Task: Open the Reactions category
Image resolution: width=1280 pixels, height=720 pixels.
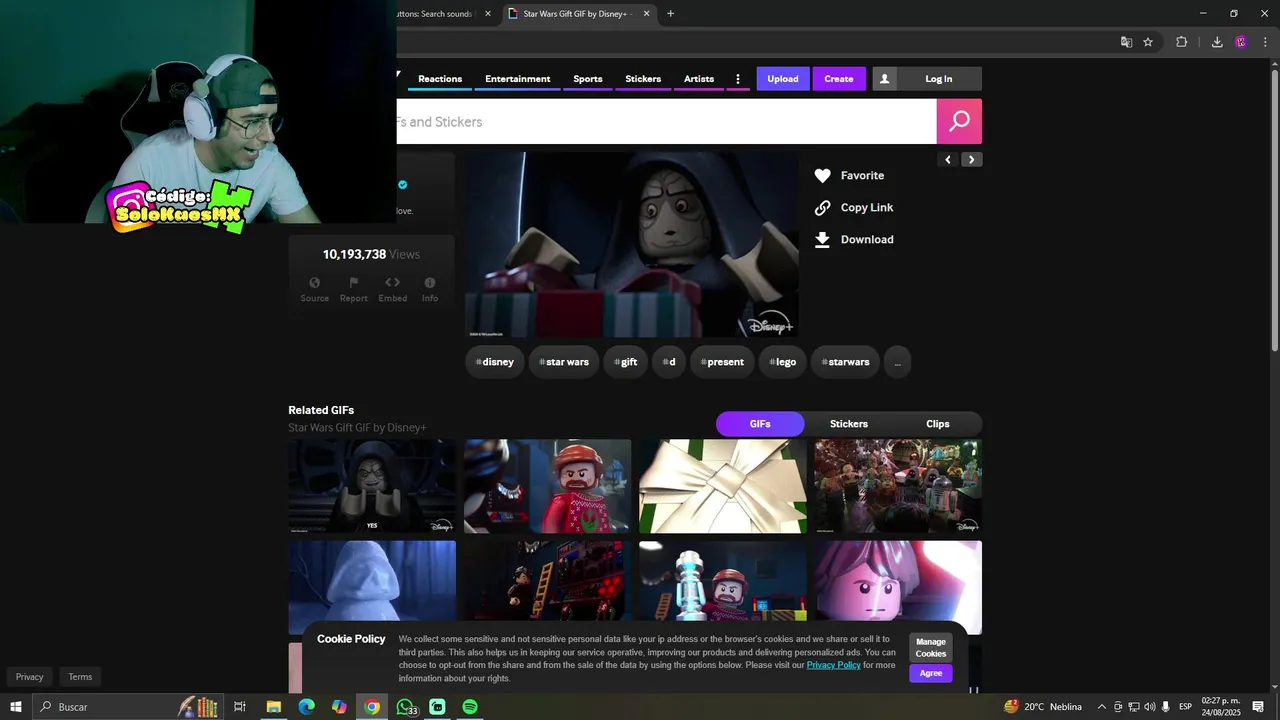Action: coord(440,79)
